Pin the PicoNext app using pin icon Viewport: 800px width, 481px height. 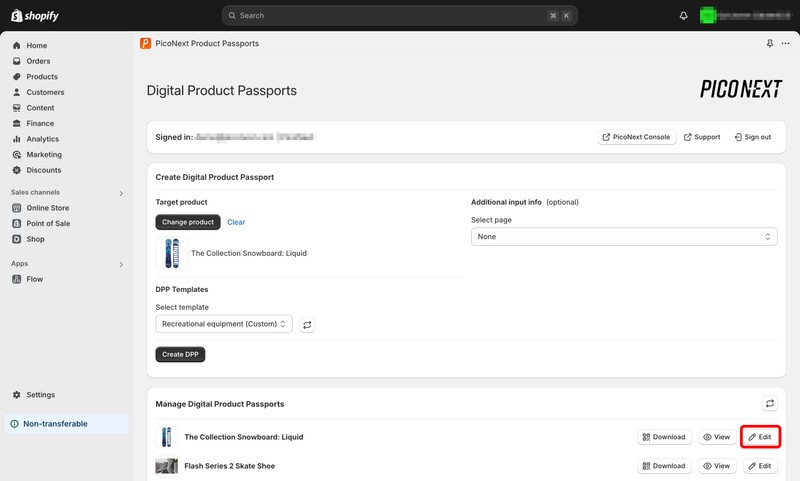(769, 44)
